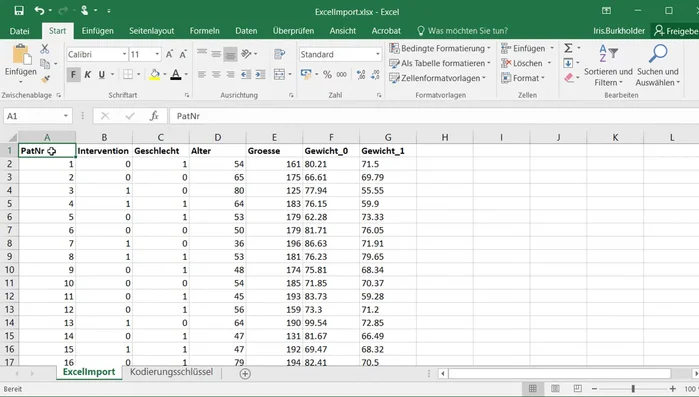Click the AutoSum sigma icon
Viewport: 699px width, 397px height.
pos(568,48)
